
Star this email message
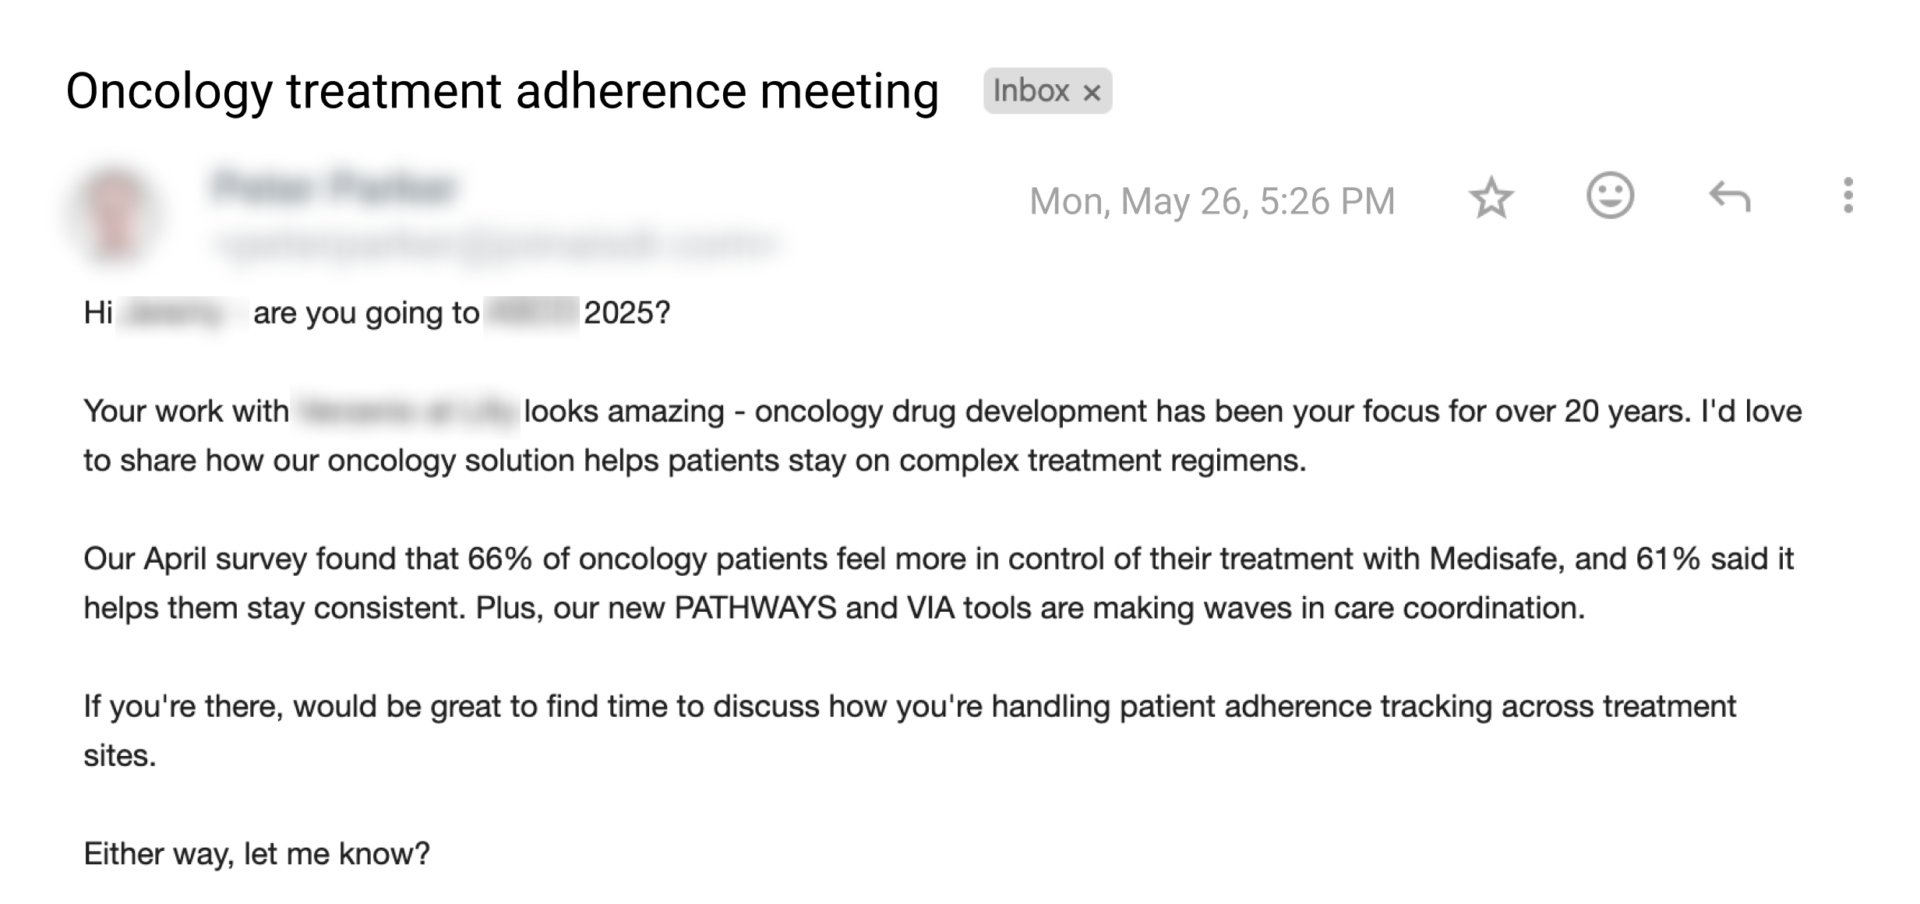[x=1490, y=198]
